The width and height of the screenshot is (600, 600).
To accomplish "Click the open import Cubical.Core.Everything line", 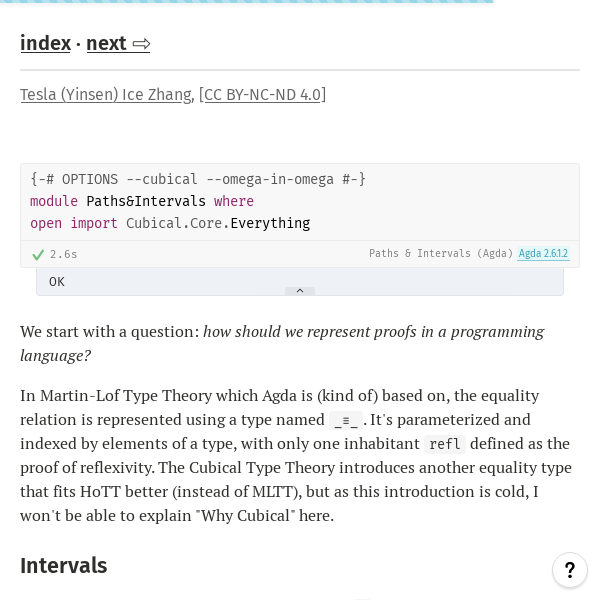I will coord(170,223).
